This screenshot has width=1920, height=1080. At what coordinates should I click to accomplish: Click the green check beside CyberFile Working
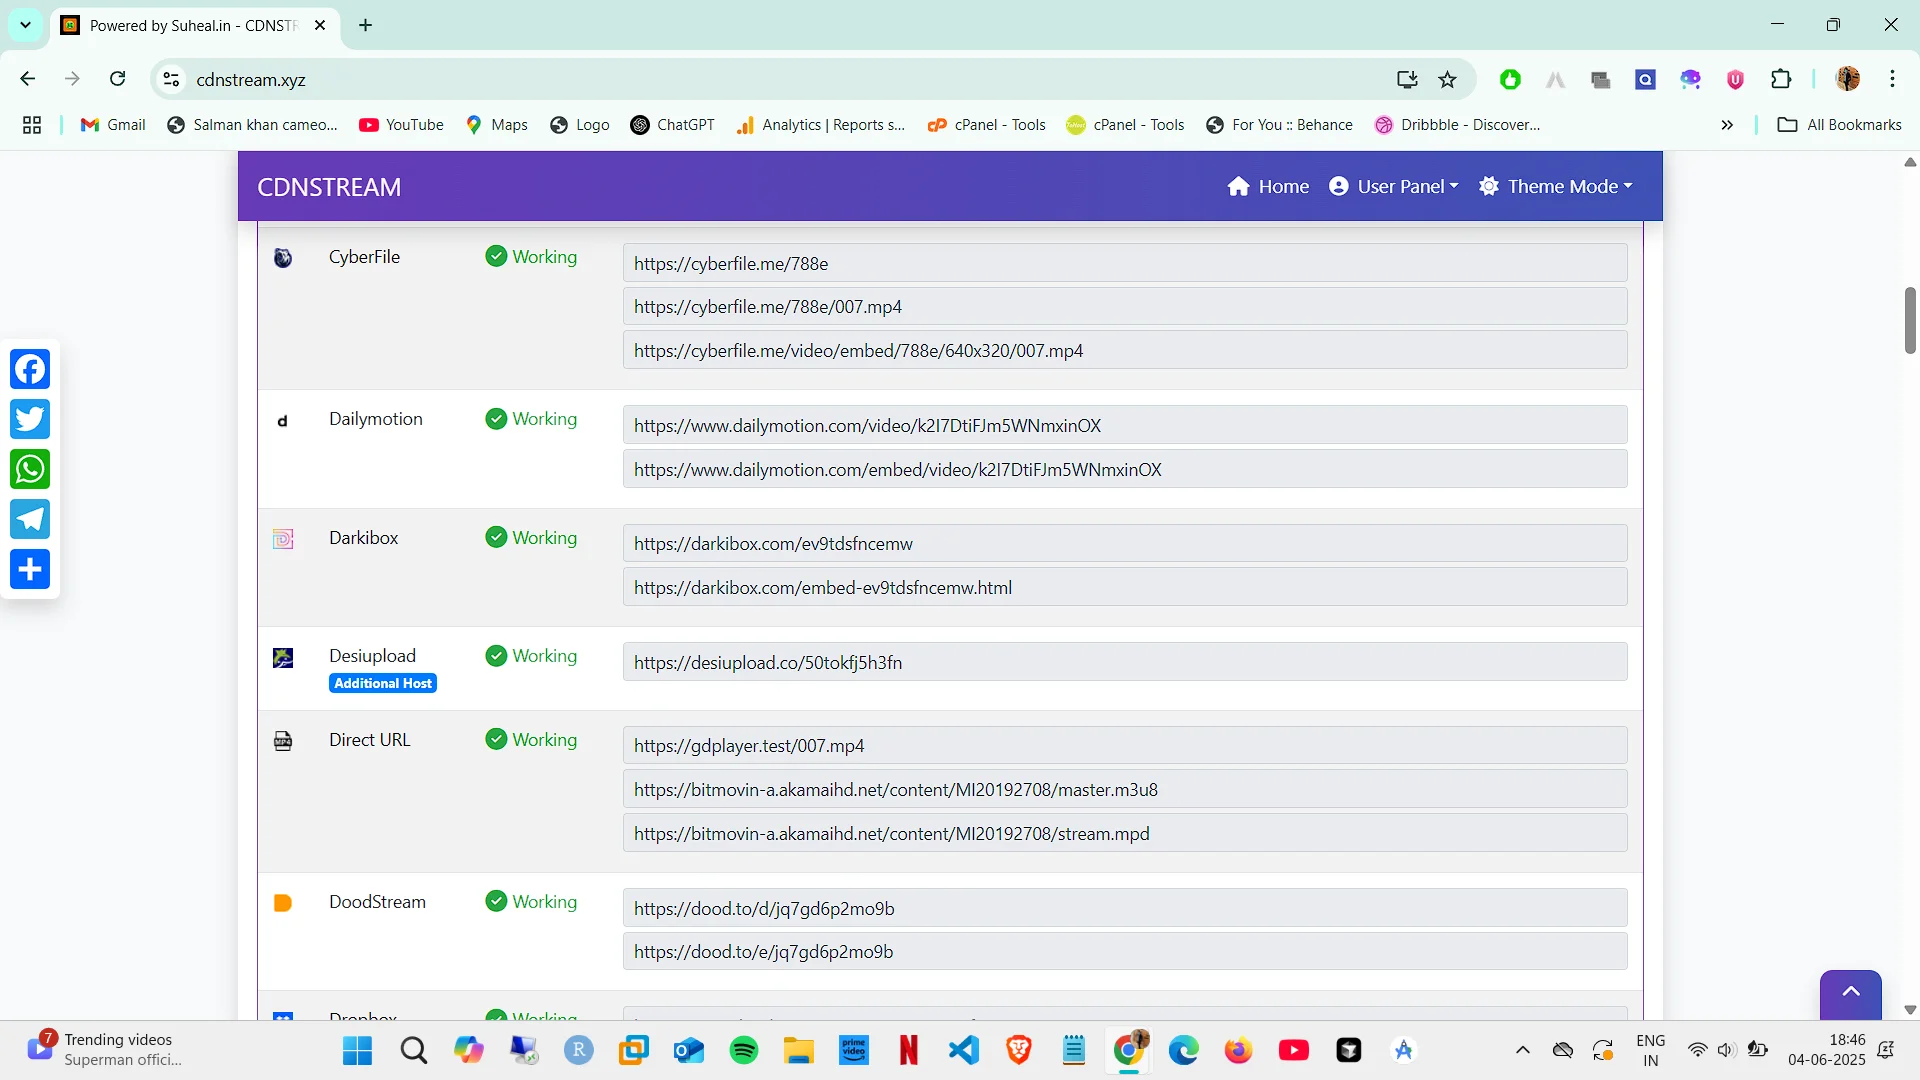[496, 256]
